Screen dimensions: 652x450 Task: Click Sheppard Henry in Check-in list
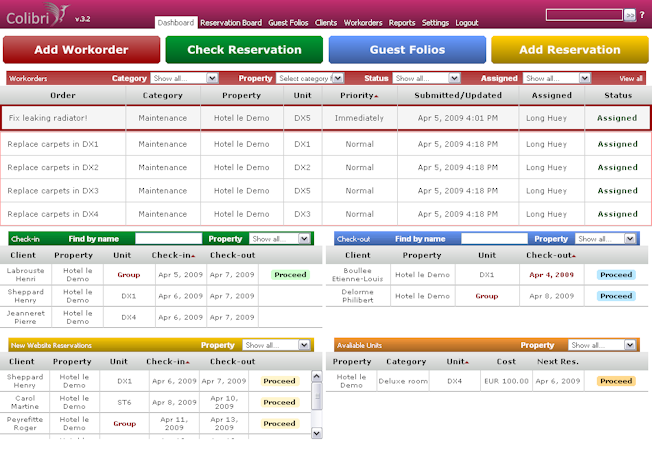(x=25, y=296)
